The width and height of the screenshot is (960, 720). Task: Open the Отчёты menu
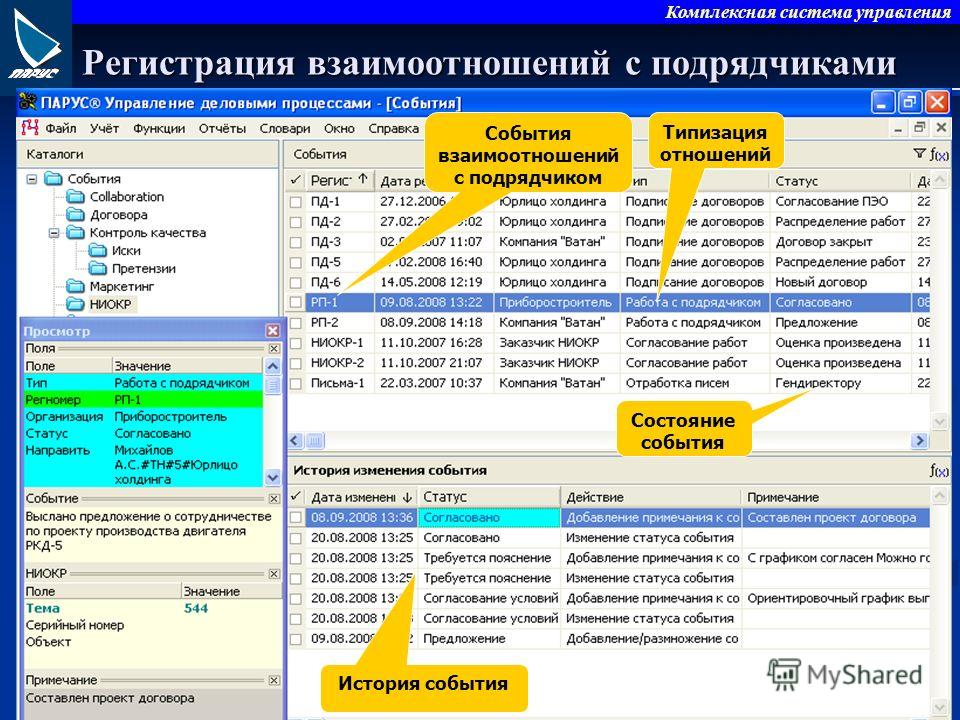(222, 129)
